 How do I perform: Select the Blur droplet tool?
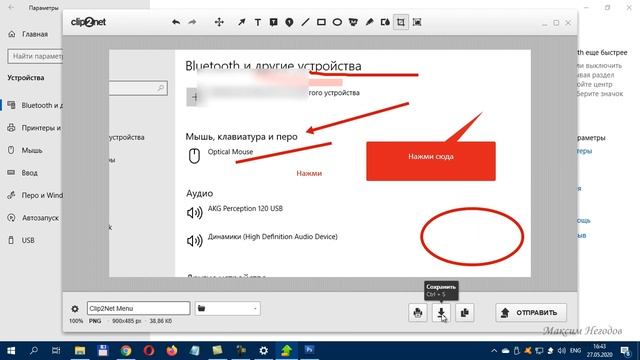[x=385, y=22]
